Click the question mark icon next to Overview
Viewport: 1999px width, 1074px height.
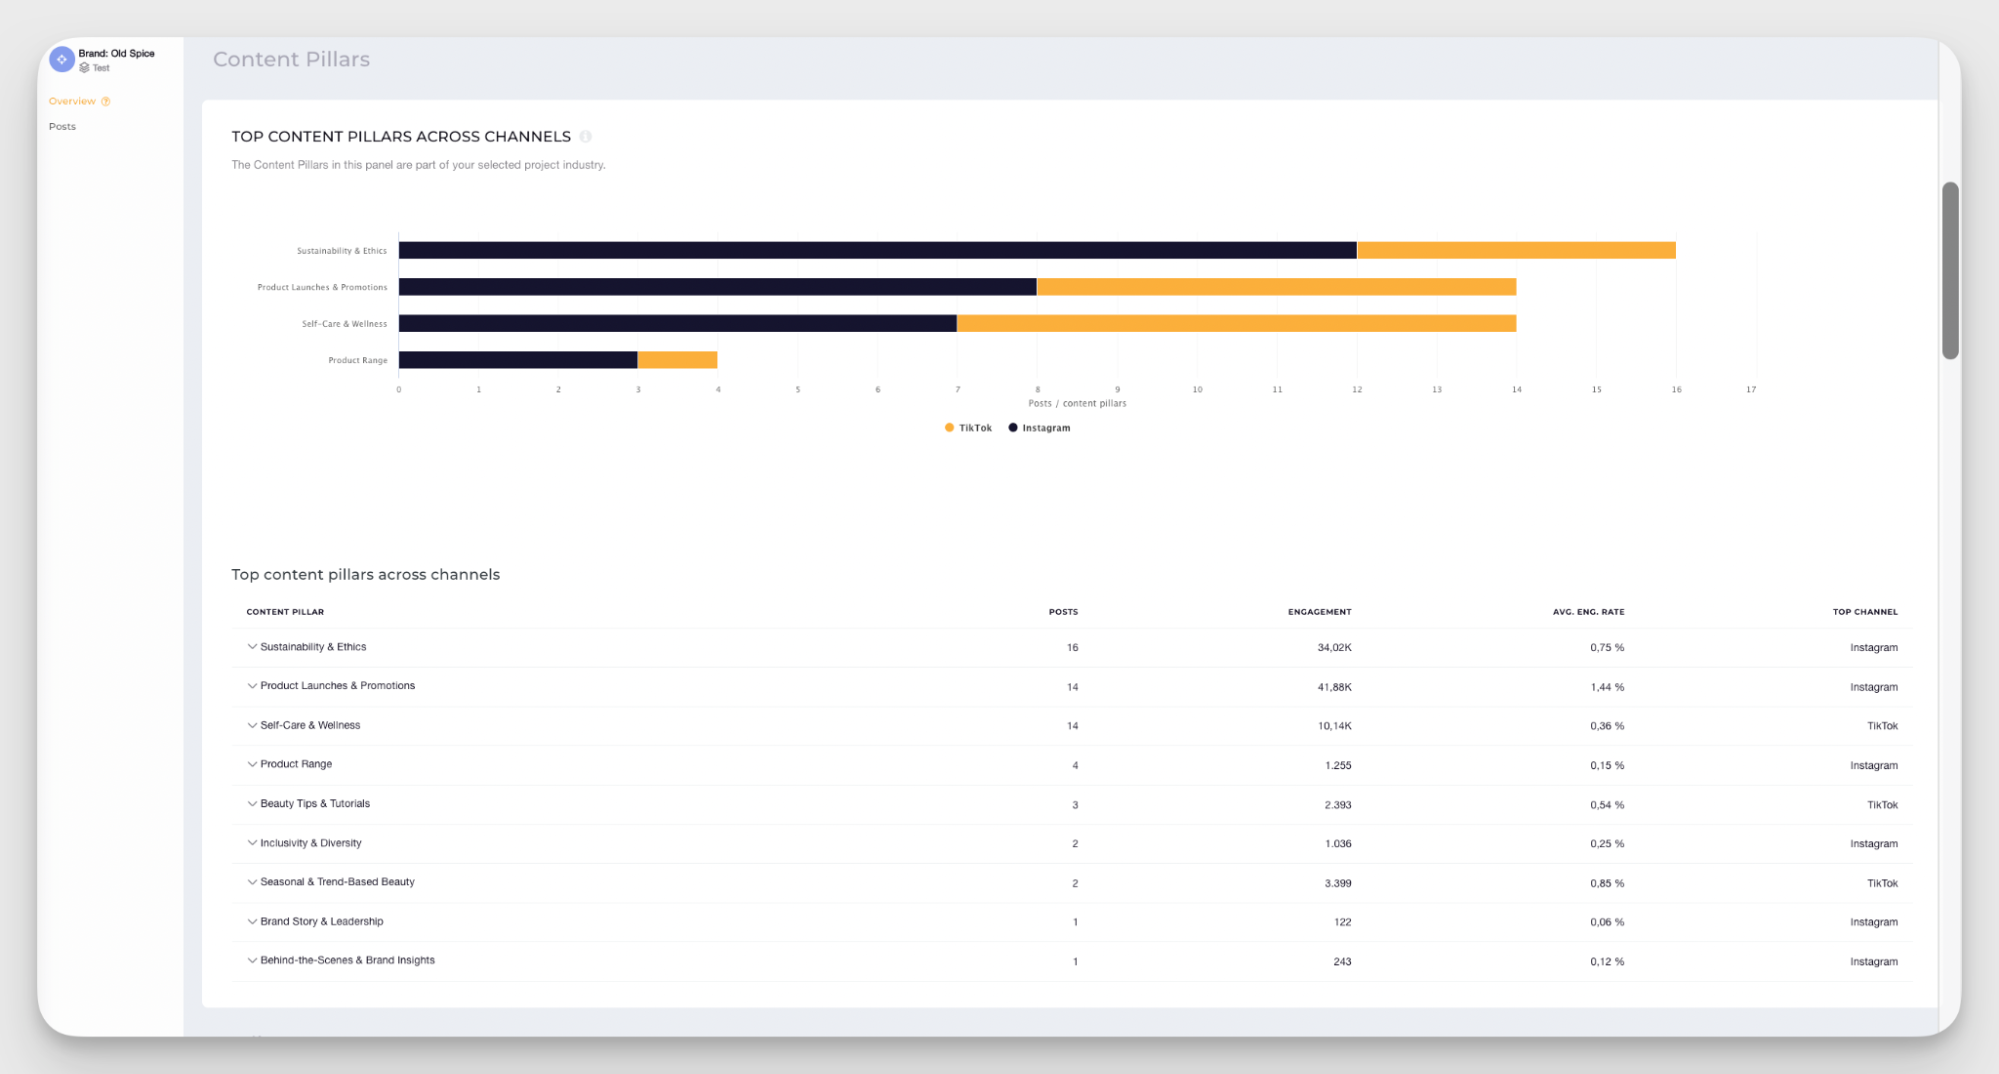point(105,100)
